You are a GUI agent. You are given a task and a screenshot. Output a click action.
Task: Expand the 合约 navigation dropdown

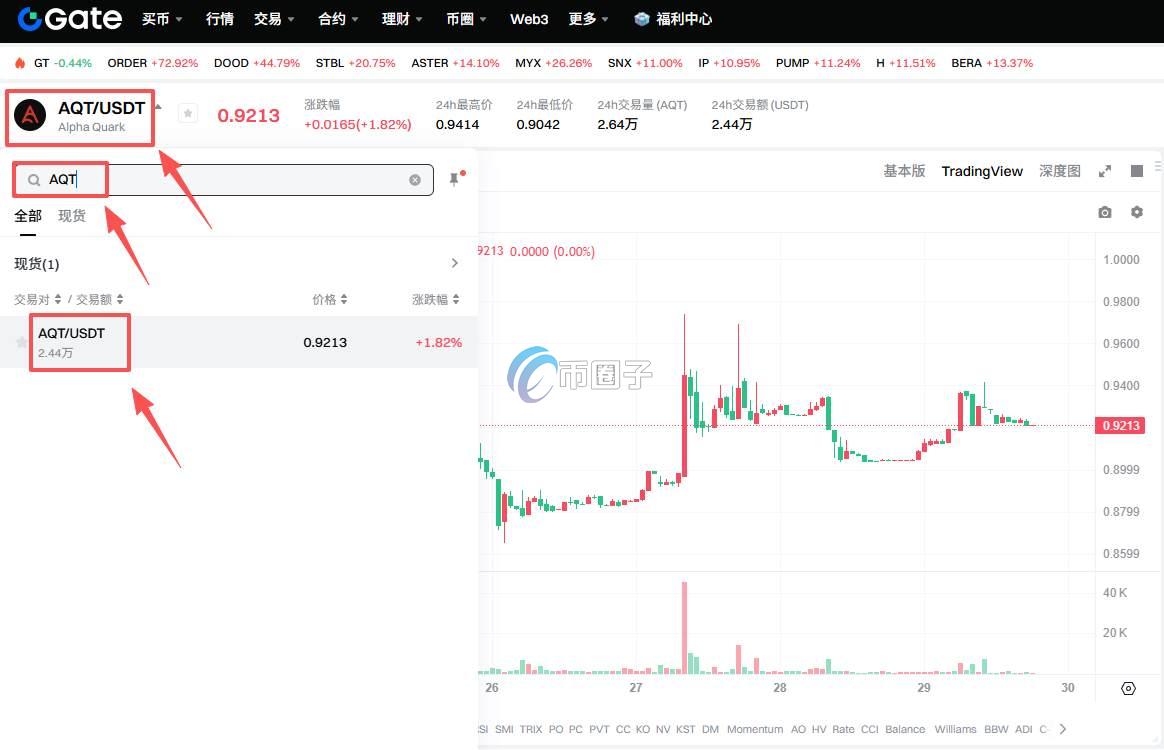click(337, 19)
